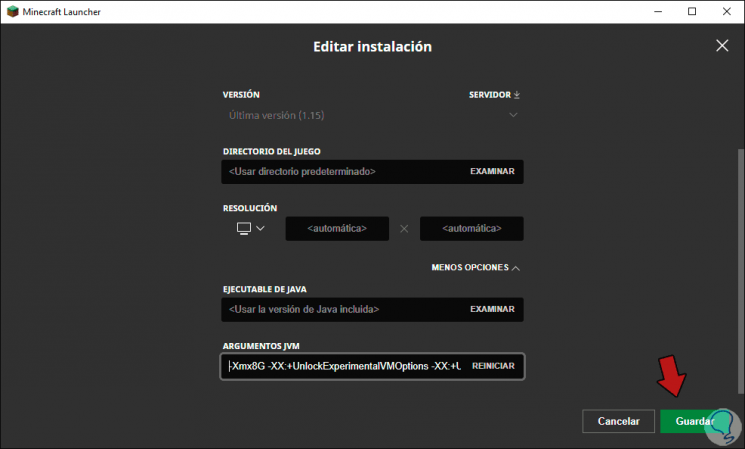Click the Cancelar button
Screen dimensions: 745x449
[x=618, y=421]
